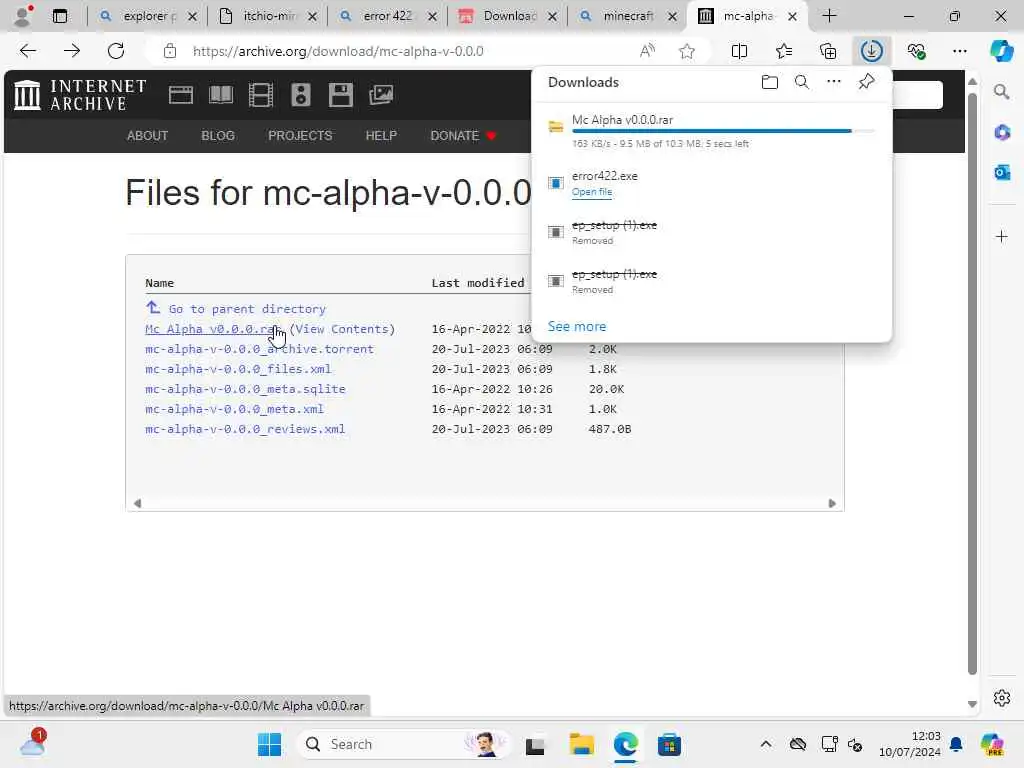Open more options in Downloads panel
Screen dimensions: 1024x768
(834, 82)
